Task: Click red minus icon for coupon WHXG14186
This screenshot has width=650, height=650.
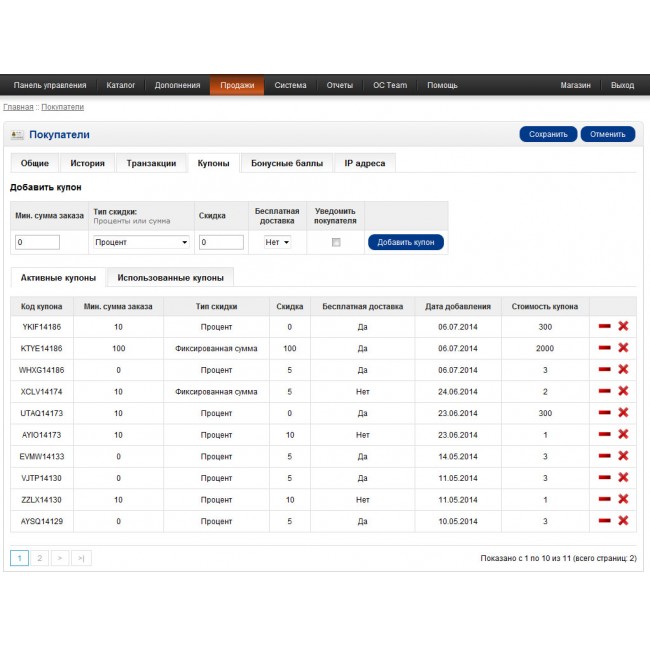Action: pyautogui.click(x=604, y=370)
